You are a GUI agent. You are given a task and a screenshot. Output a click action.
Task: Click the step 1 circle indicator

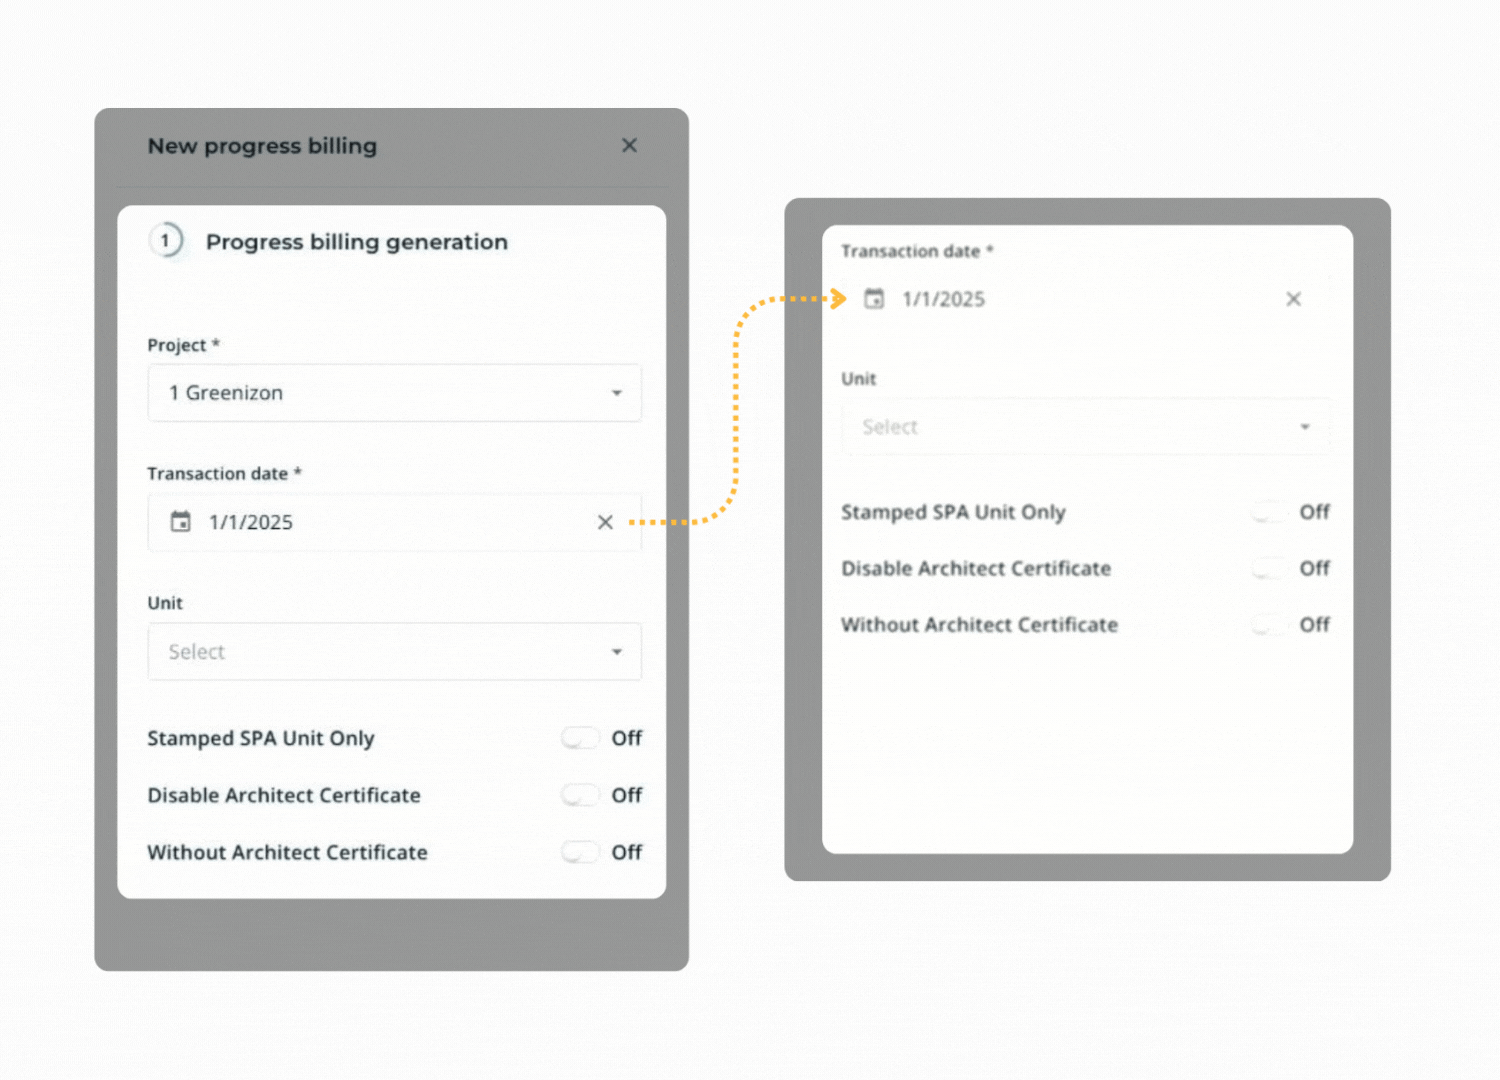tap(166, 241)
